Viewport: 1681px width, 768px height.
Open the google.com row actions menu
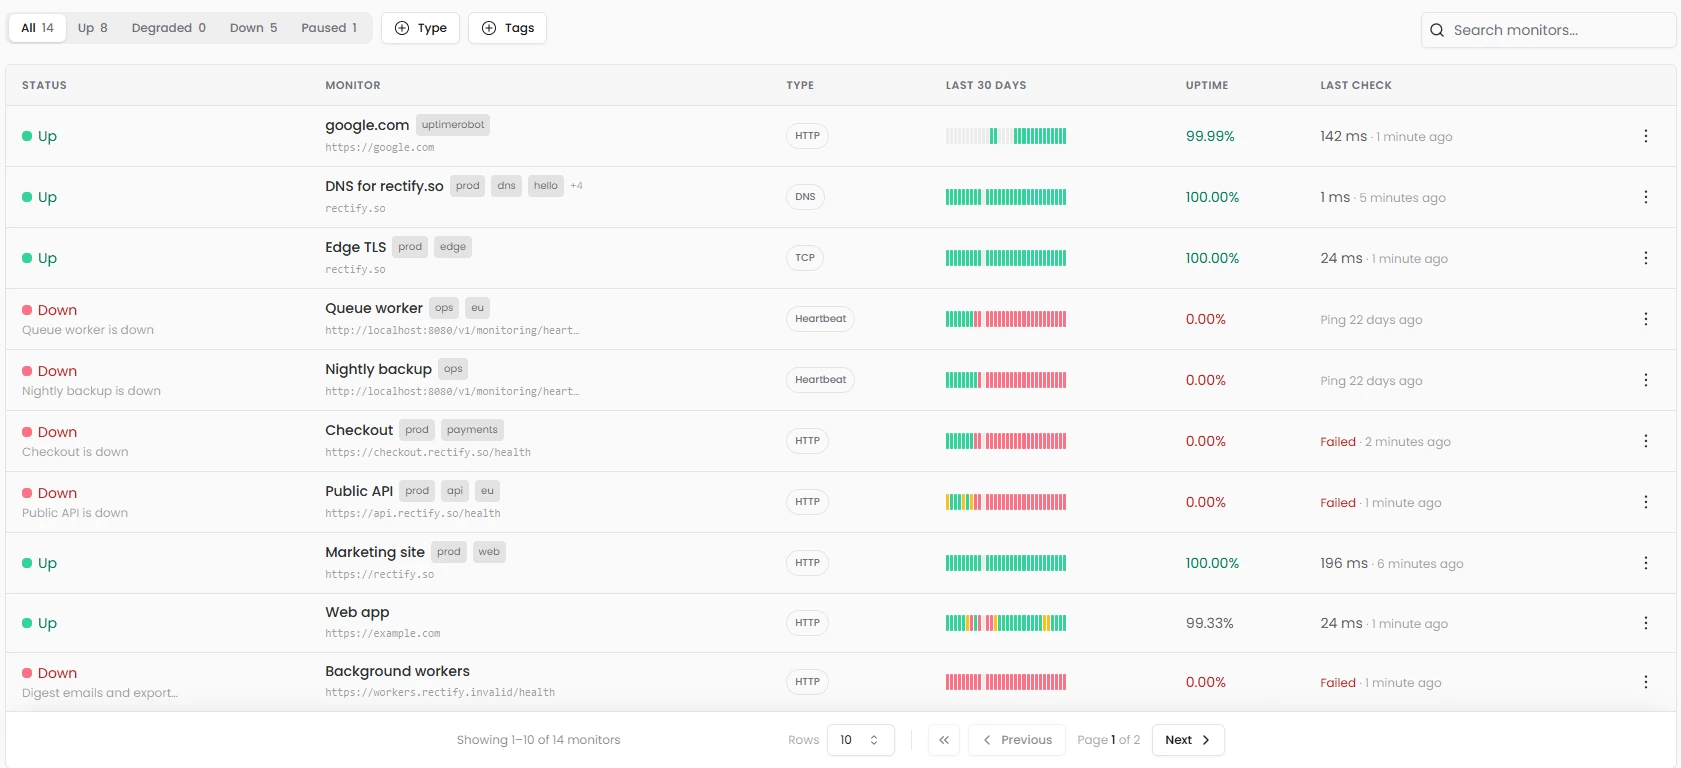coord(1645,136)
